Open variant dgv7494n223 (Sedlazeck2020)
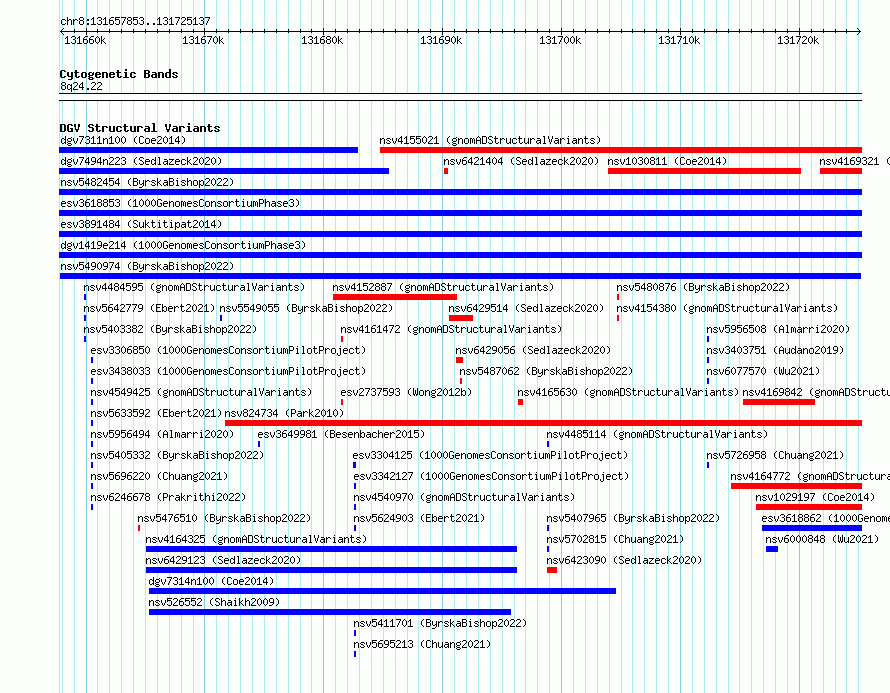 click(141, 161)
